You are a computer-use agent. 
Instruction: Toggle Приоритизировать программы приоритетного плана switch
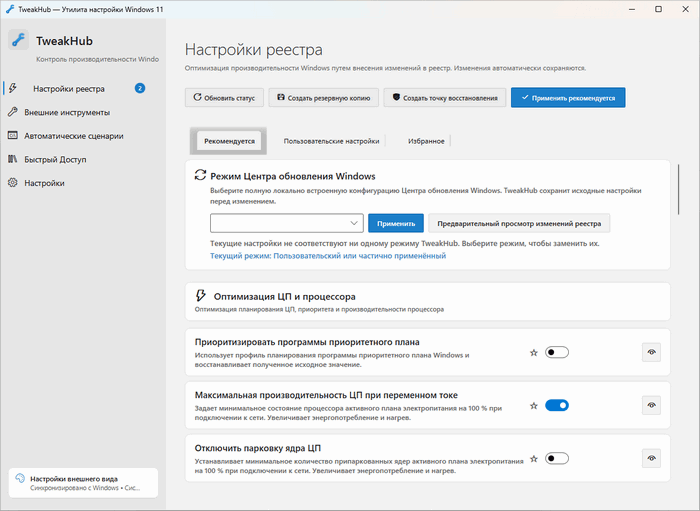[x=557, y=352]
